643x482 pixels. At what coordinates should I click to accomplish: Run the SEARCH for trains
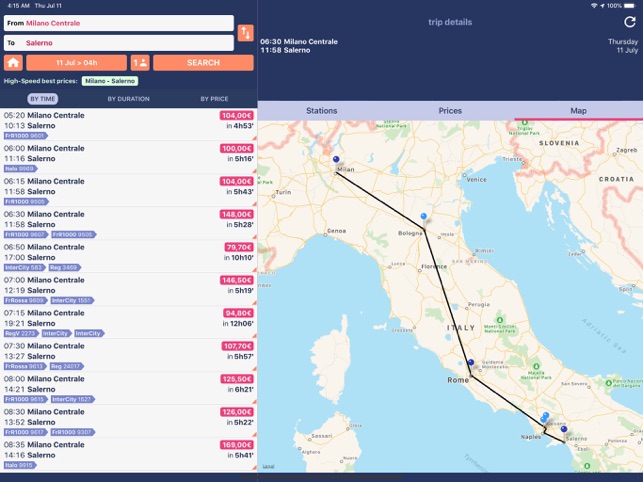pyautogui.click(x=203, y=63)
